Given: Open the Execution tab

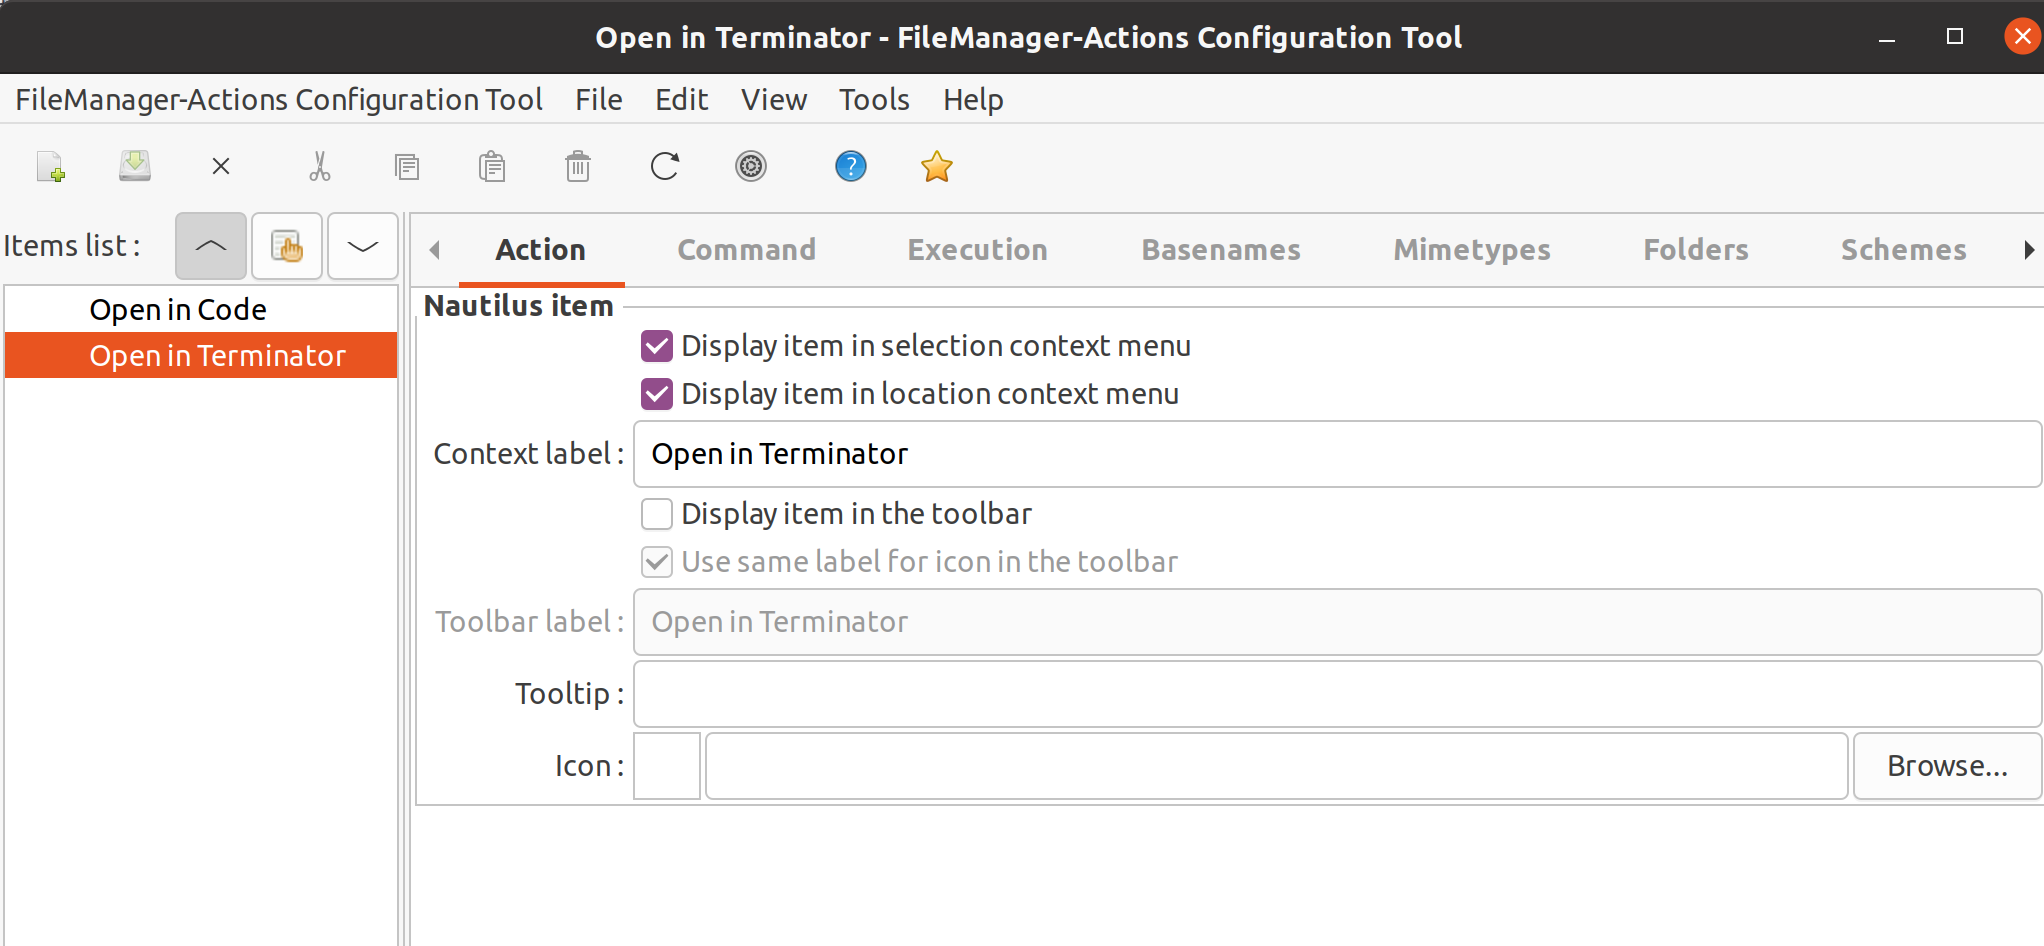Looking at the screenshot, I should [978, 250].
